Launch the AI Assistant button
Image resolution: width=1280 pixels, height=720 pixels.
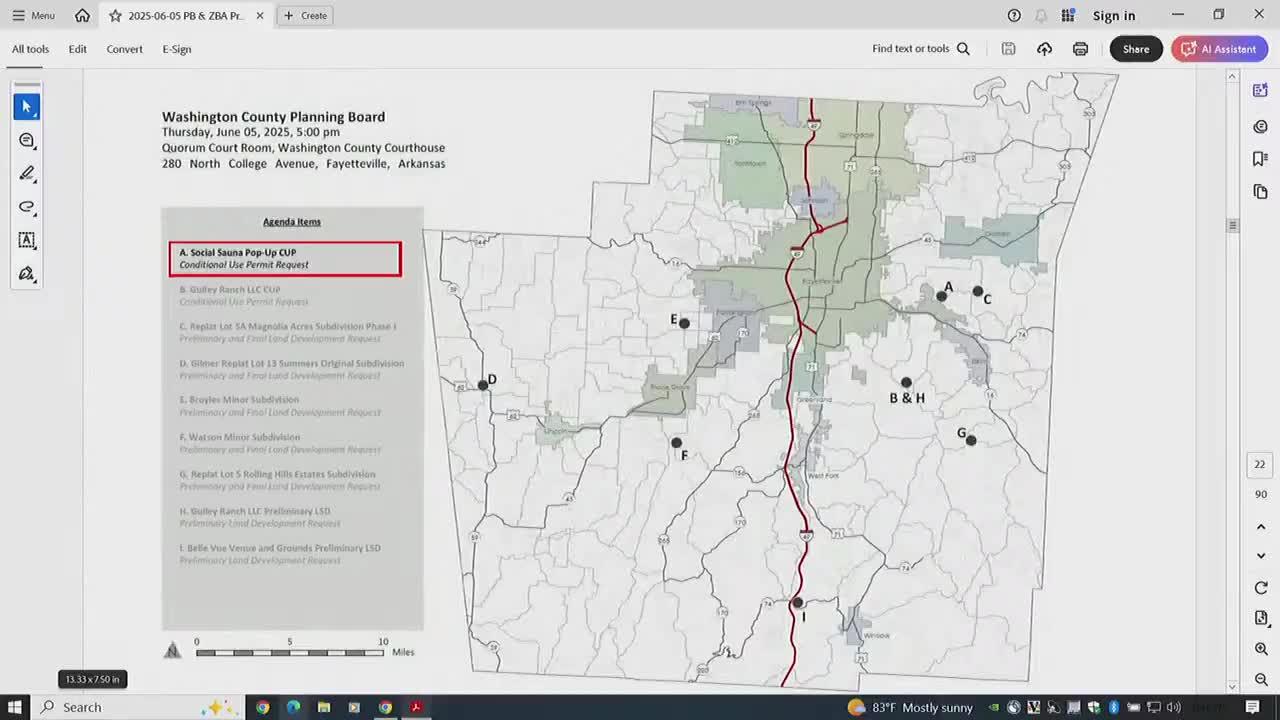coord(1219,49)
